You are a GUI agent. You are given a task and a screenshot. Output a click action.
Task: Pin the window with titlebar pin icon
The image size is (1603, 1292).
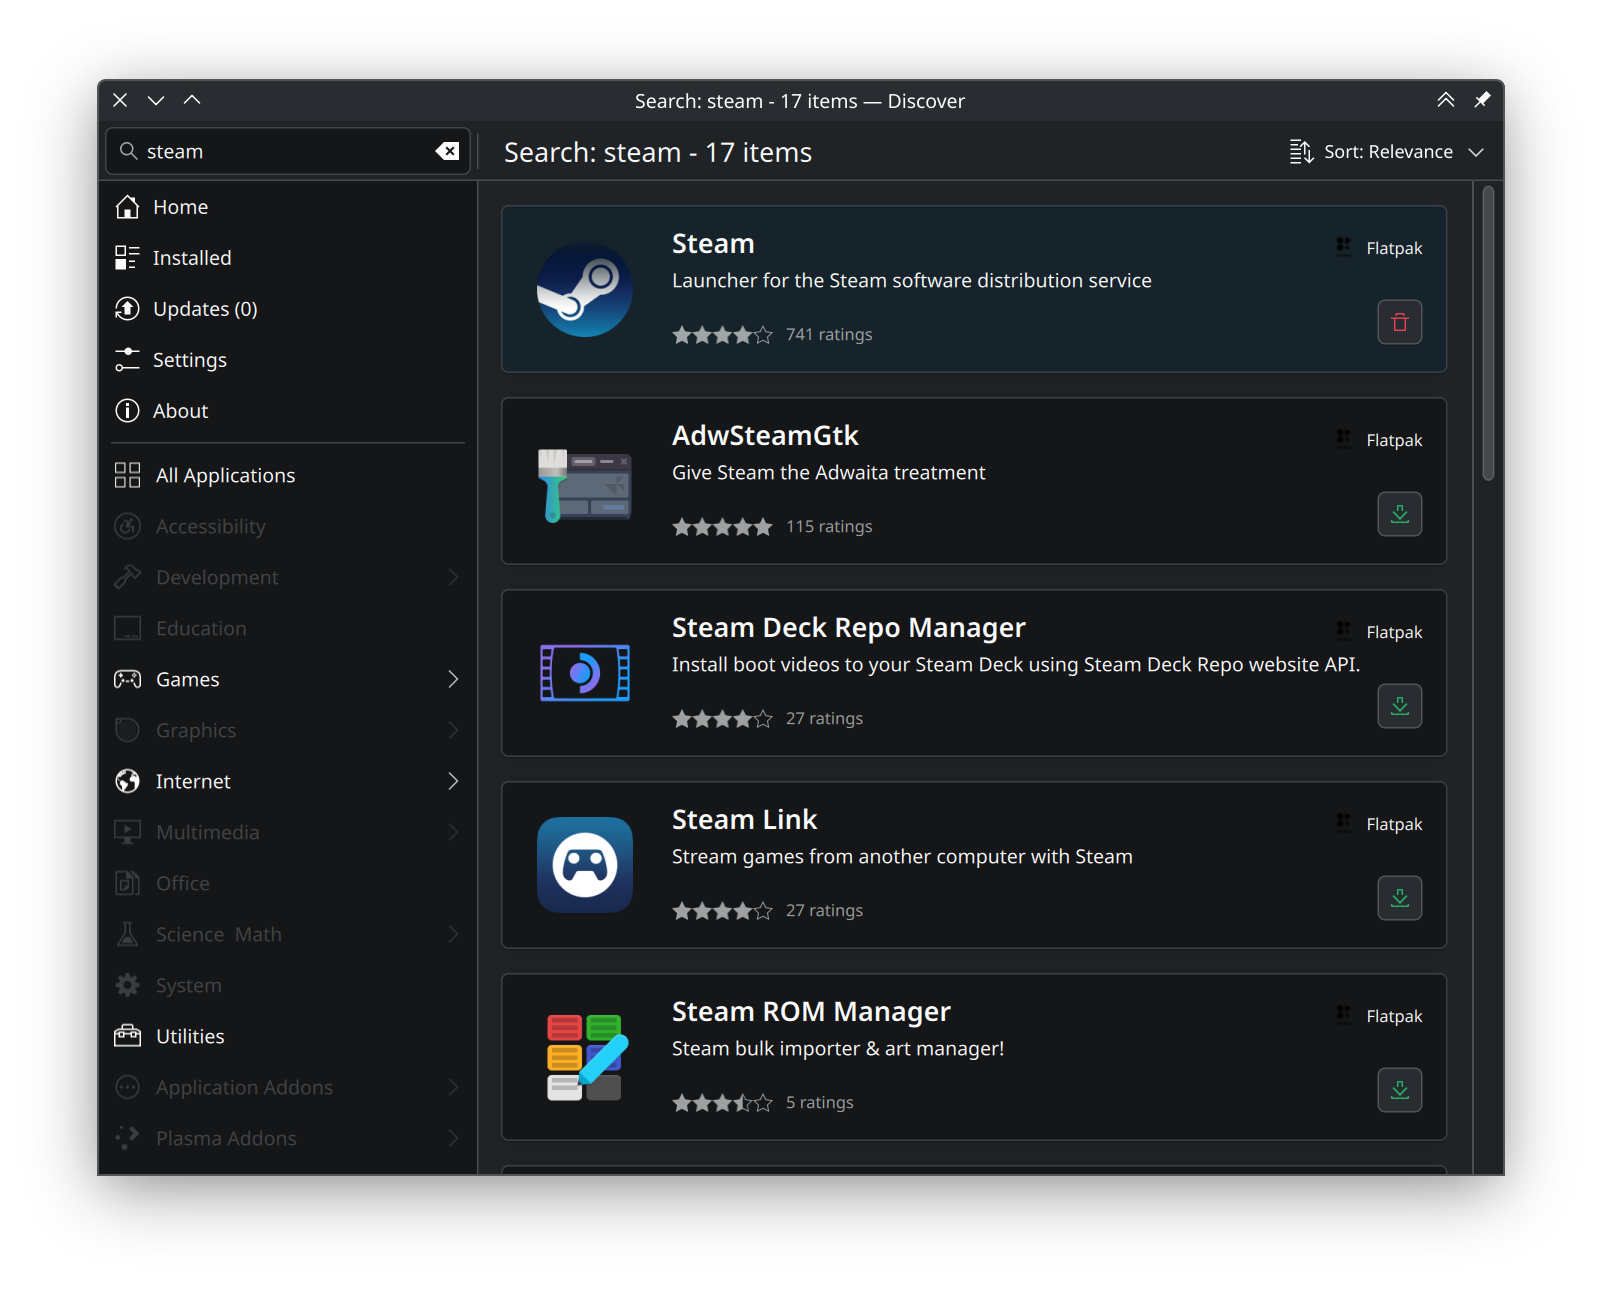(1482, 100)
